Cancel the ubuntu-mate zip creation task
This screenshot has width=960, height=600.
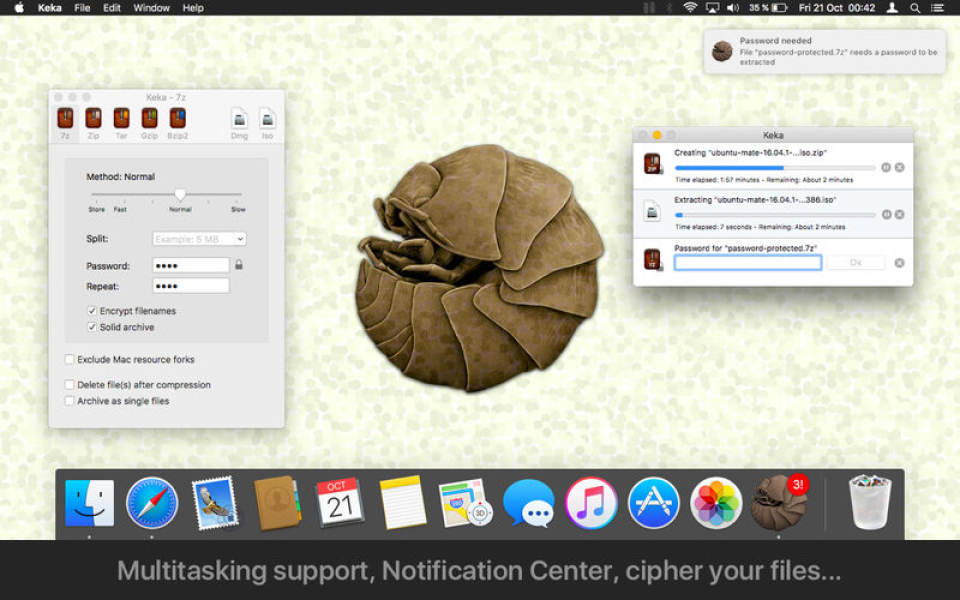(899, 167)
